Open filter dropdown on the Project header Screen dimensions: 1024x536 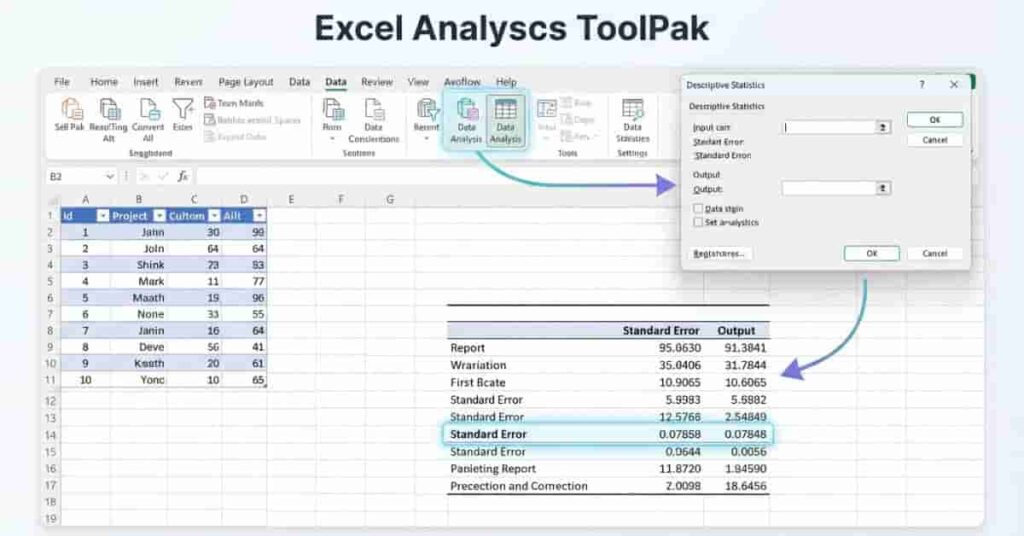pyautogui.click(x=159, y=215)
